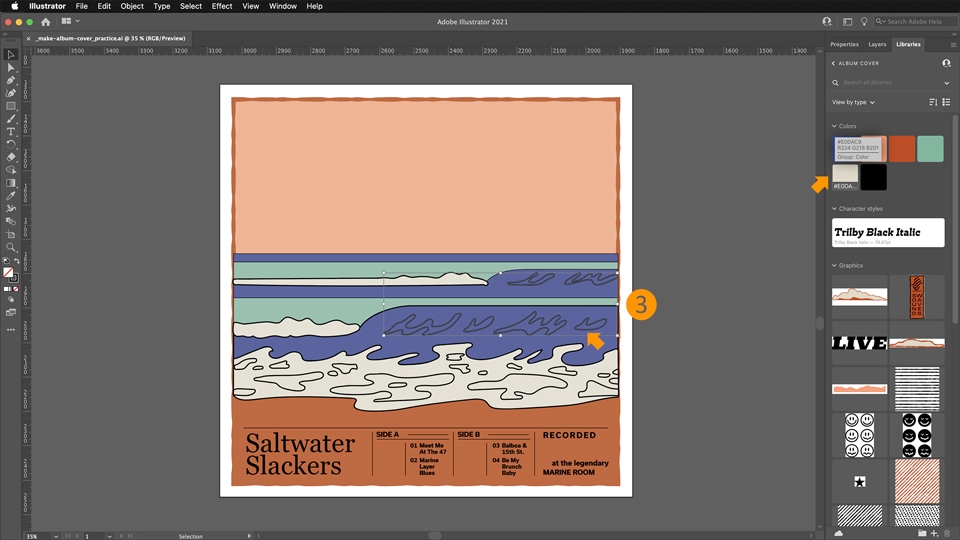960x540 pixels.
Task: Open the View by type dropdown
Action: click(x=853, y=102)
